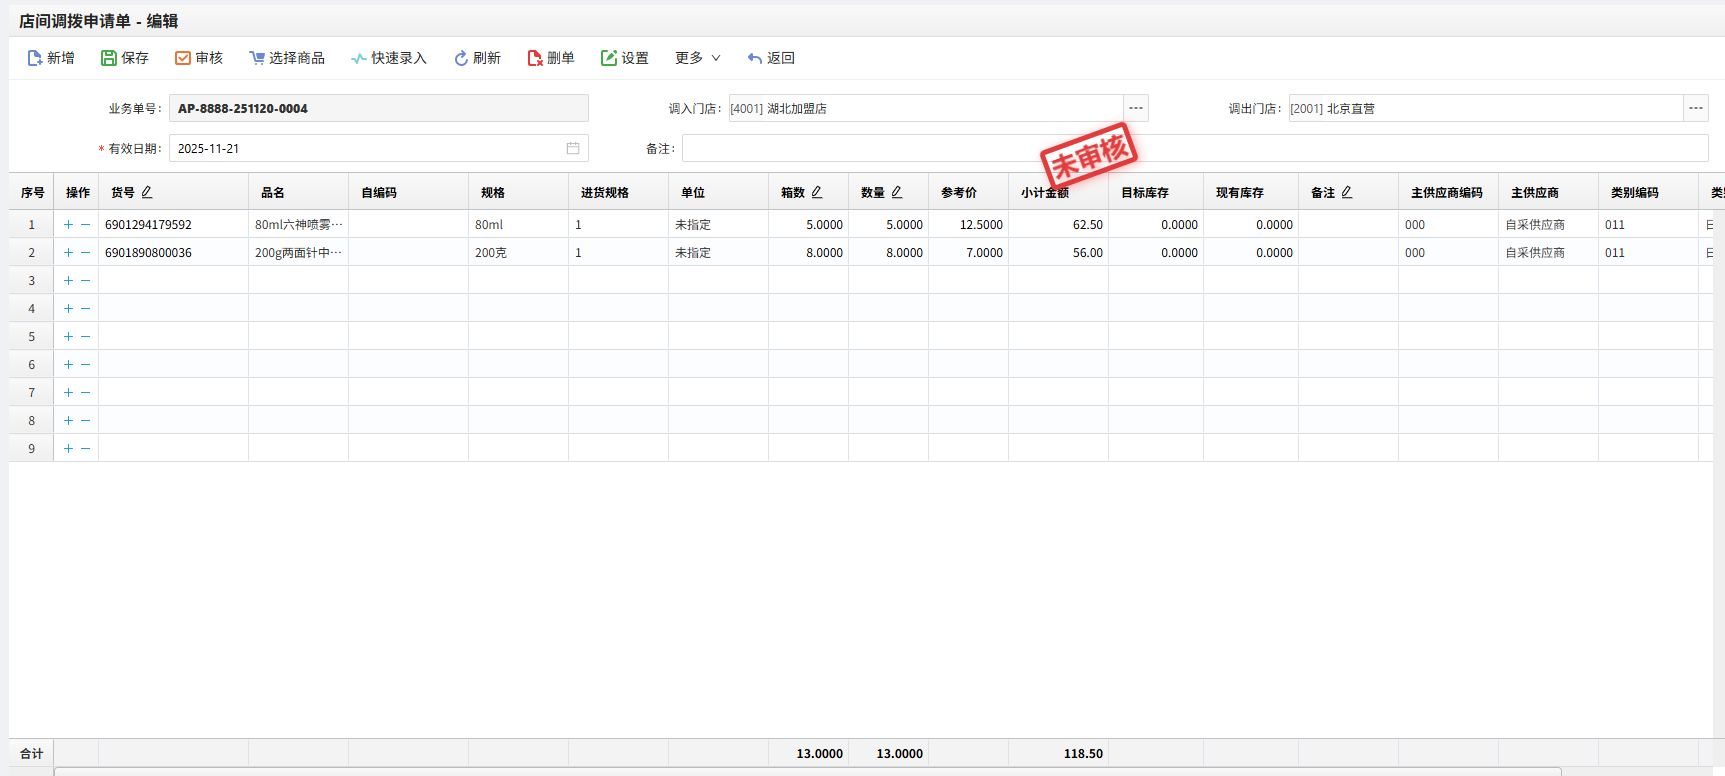The width and height of the screenshot is (1725, 776).
Task: Click the 新增 (new) toolbar icon
Action: click(x=35, y=58)
